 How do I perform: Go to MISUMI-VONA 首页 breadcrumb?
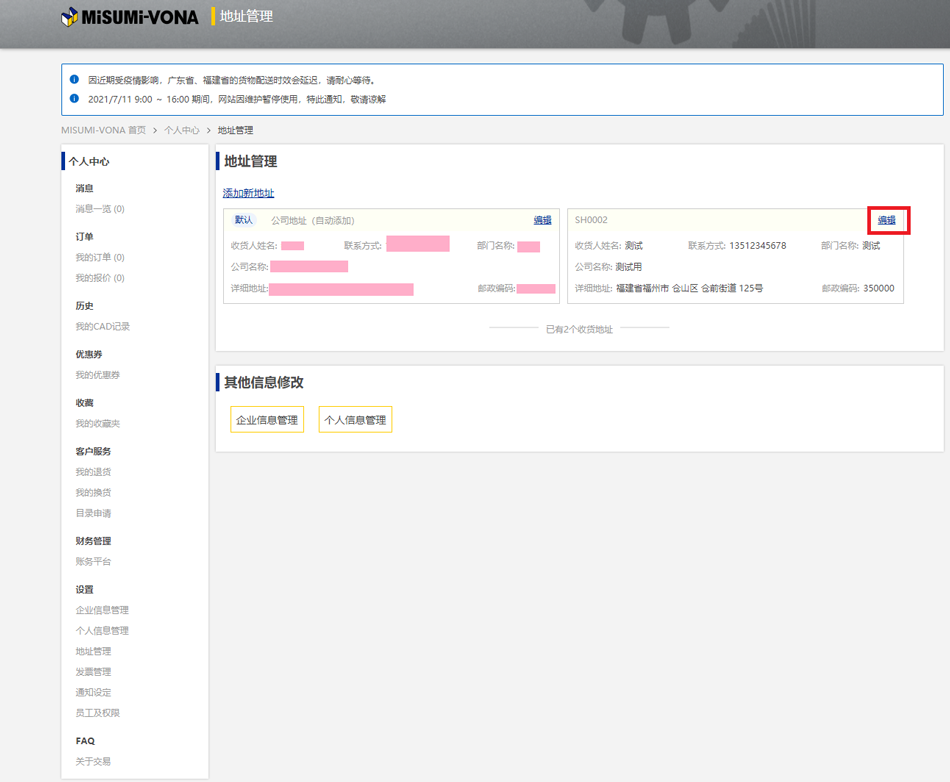pos(103,130)
